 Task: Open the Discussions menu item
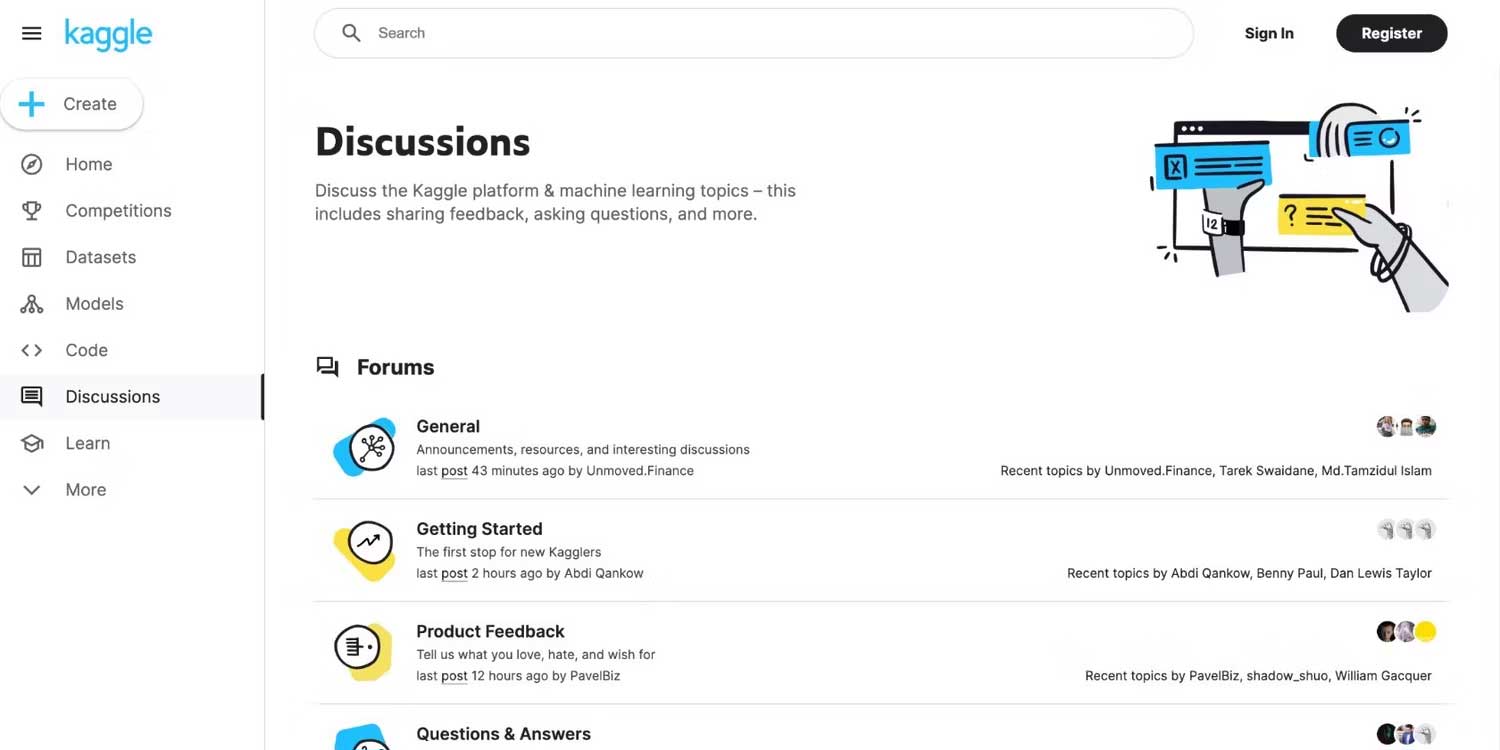tap(112, 396)
